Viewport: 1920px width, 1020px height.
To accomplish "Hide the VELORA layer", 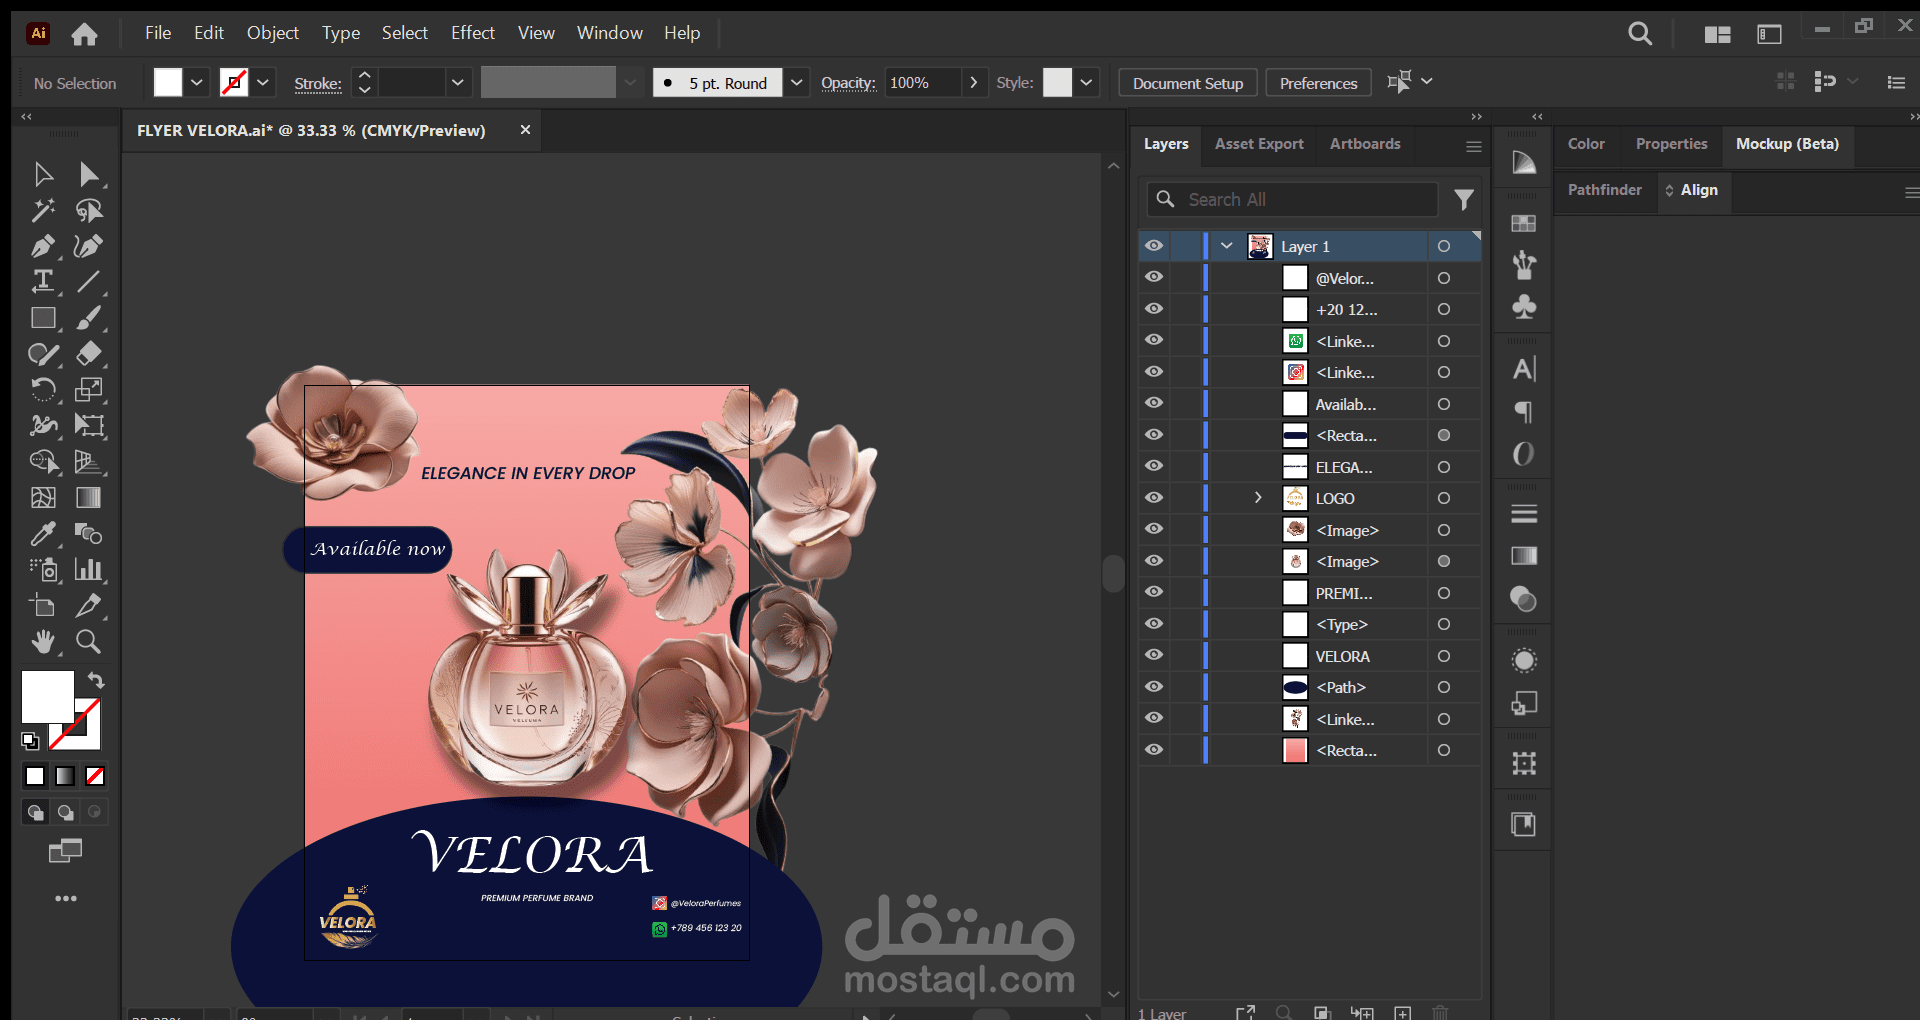I will [1154, 655].
